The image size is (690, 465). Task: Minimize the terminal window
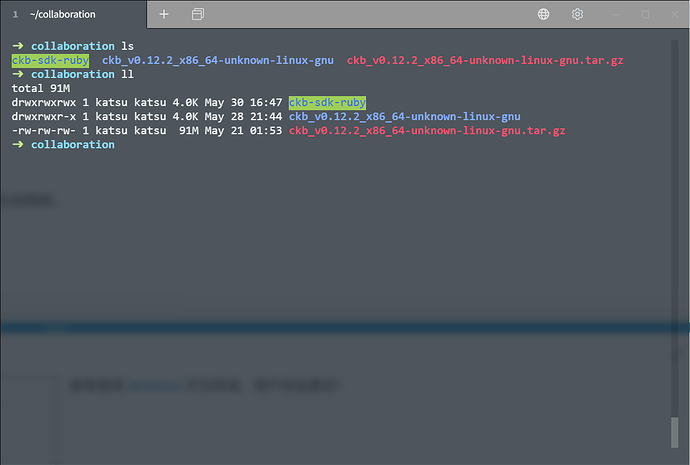pos(616,15)
